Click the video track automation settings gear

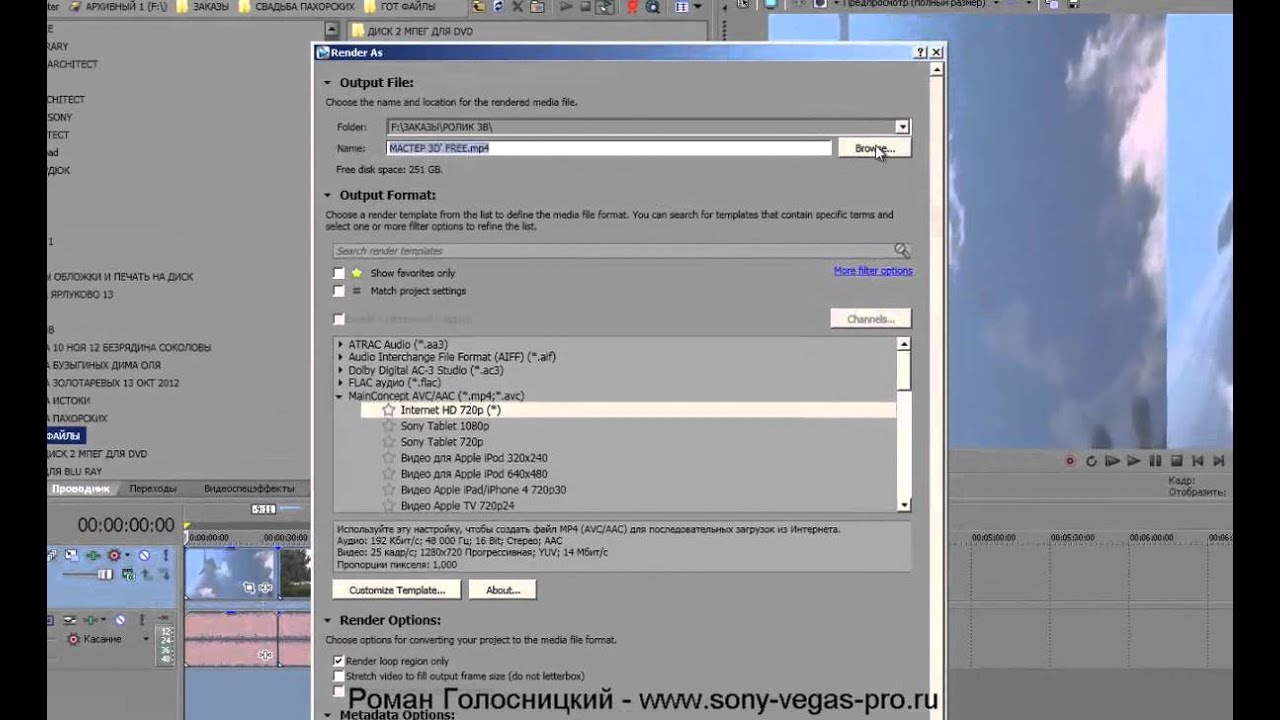[x=115, y=555]
